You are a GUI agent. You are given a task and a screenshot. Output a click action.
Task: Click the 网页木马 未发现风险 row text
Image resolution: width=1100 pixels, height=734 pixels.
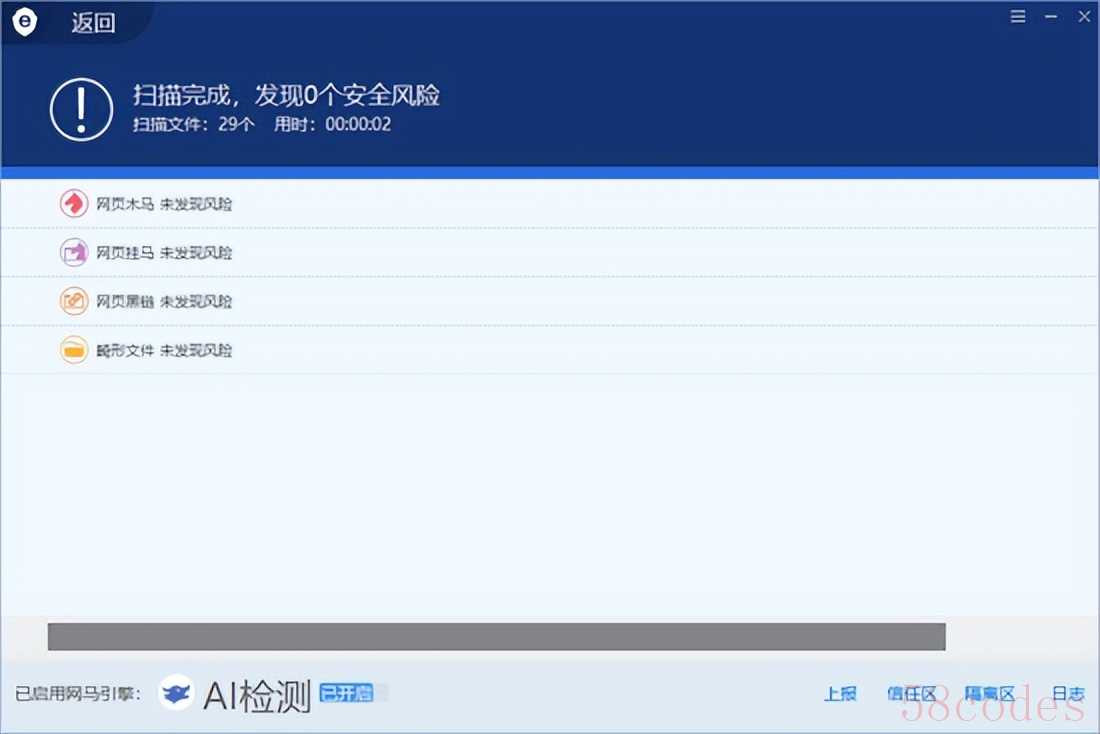(x=164, y=204)
